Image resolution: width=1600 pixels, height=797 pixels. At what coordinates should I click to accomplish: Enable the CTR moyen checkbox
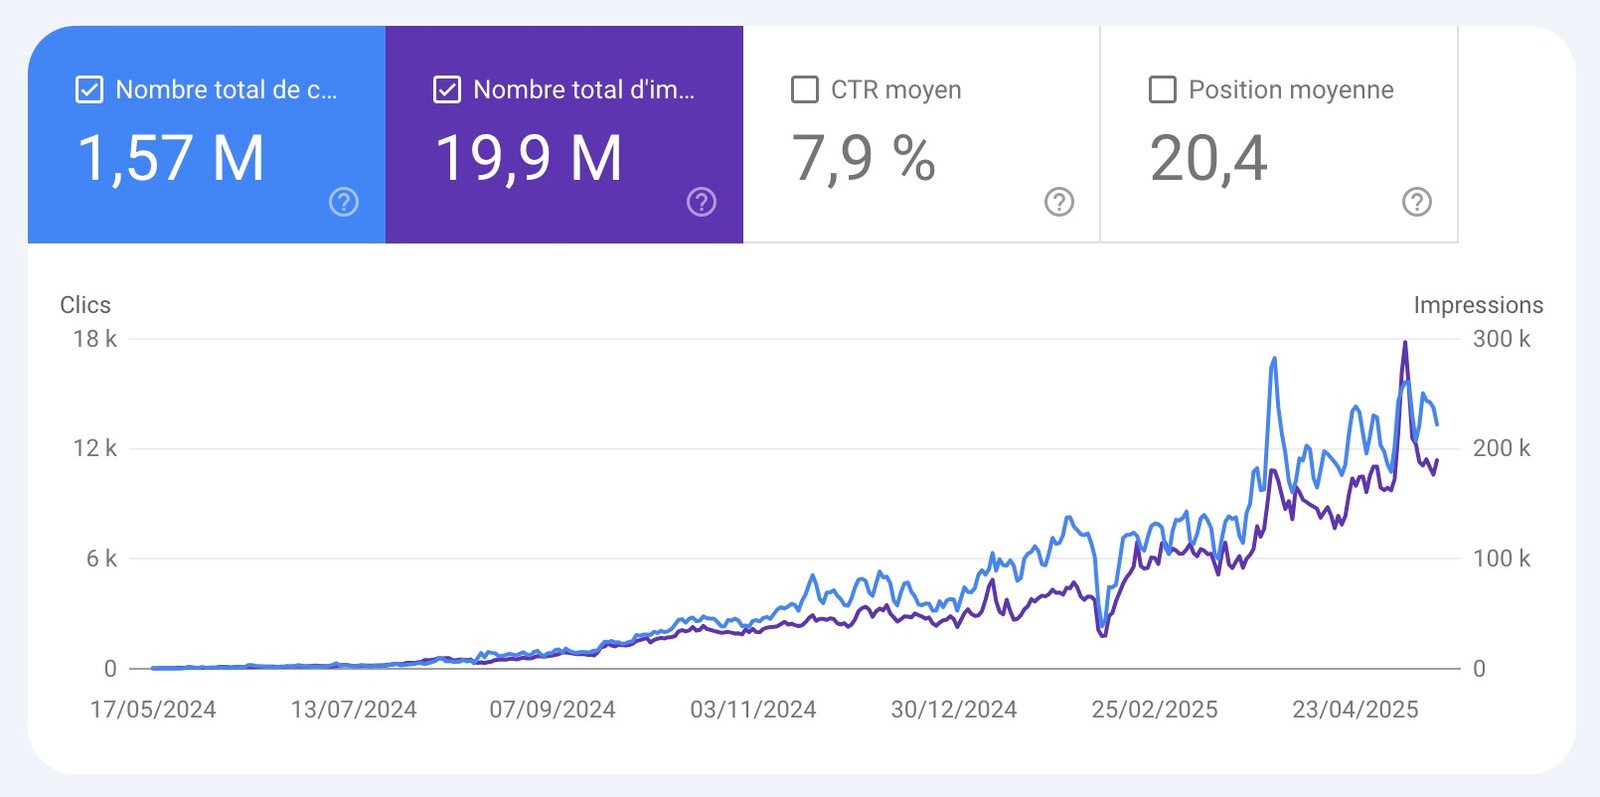[x=804, y=90]
